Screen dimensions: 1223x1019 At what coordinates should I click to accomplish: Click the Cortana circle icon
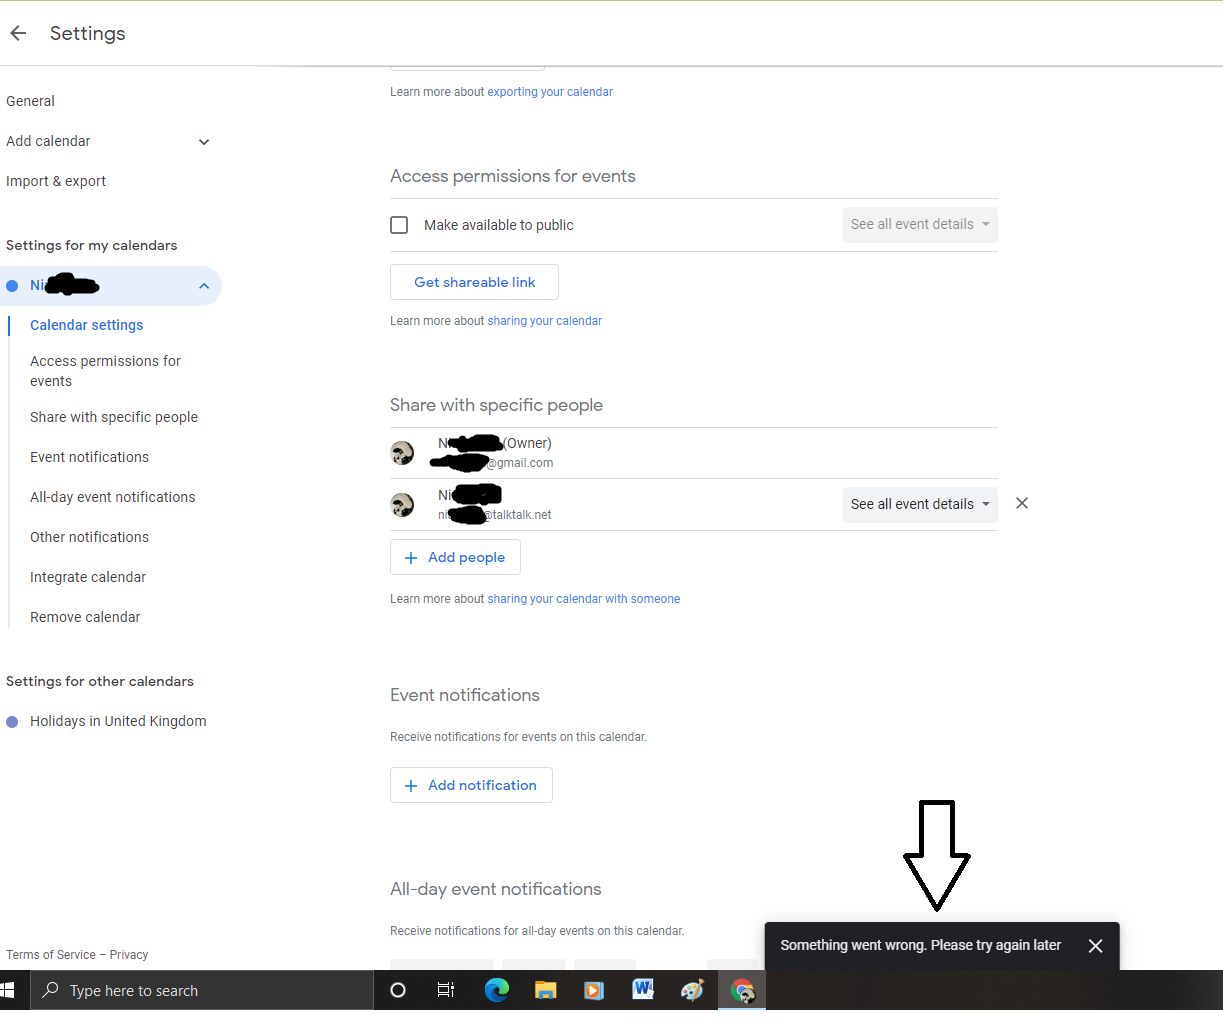[x=398, y=990]
